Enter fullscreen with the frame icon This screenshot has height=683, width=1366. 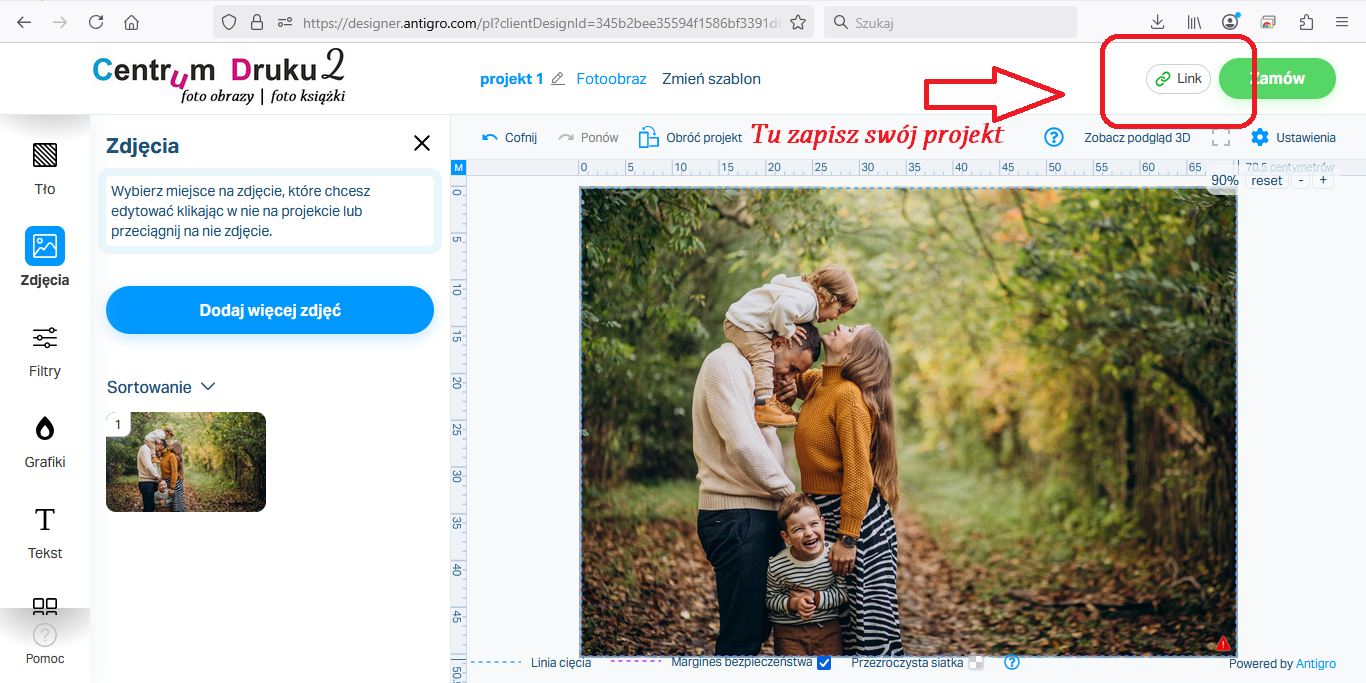coord(1221,137)
